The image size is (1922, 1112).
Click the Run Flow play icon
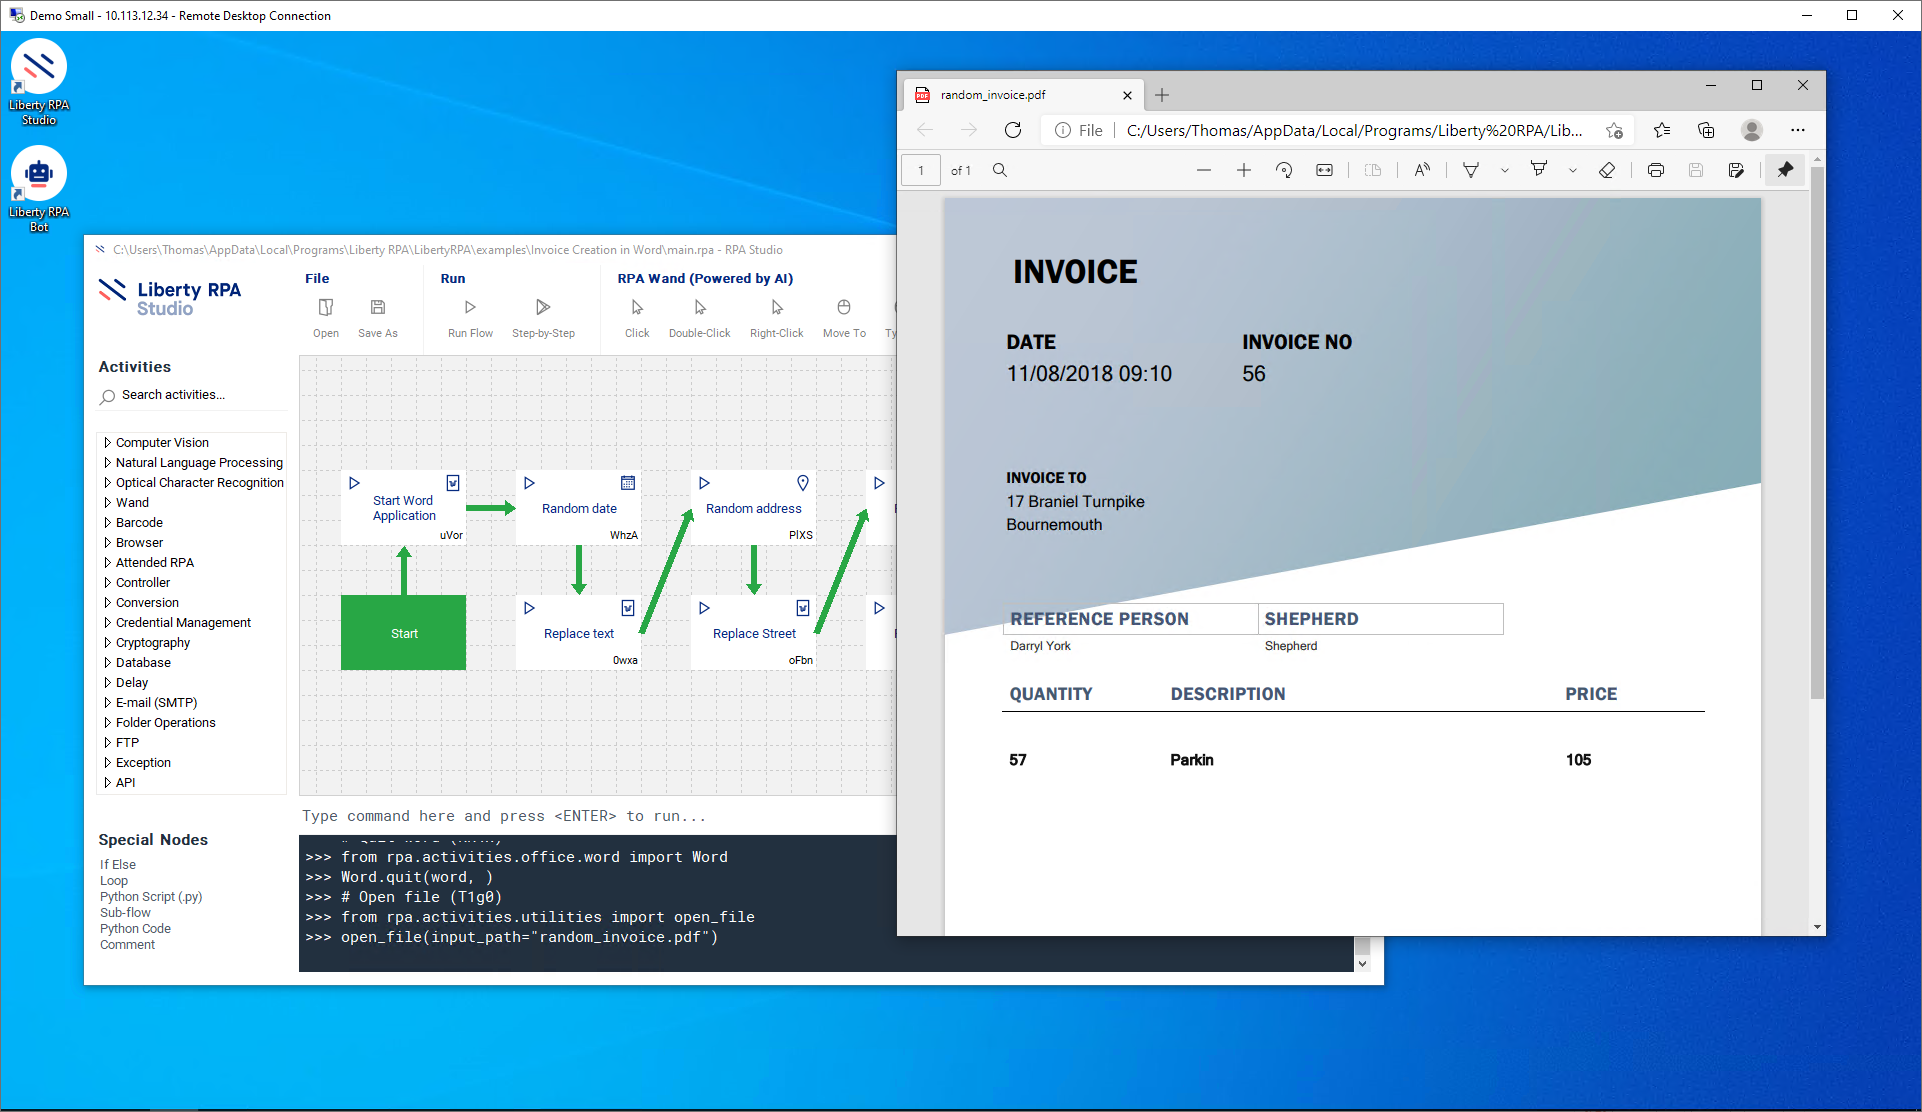(470, 307)
